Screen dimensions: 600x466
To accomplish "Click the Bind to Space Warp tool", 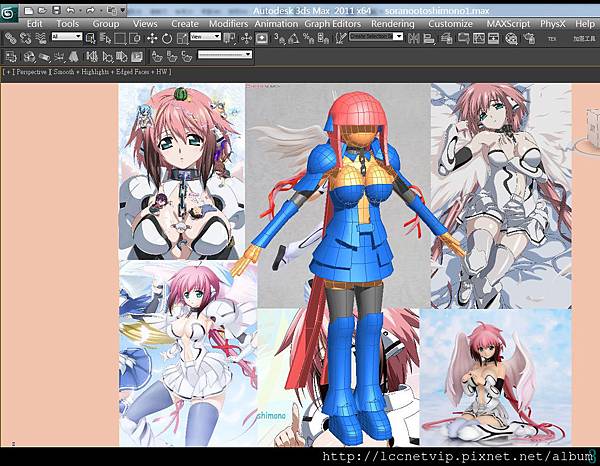I will click(41, 38).
